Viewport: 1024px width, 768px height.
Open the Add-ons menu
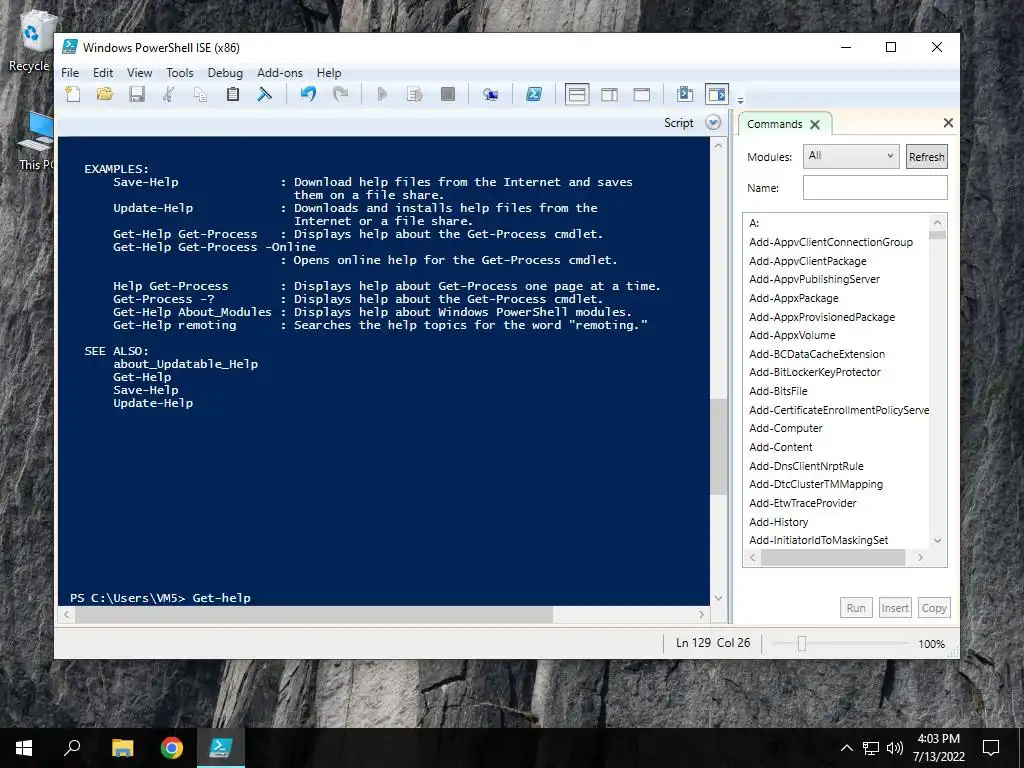pyautogui.click(x=280, y=73)
